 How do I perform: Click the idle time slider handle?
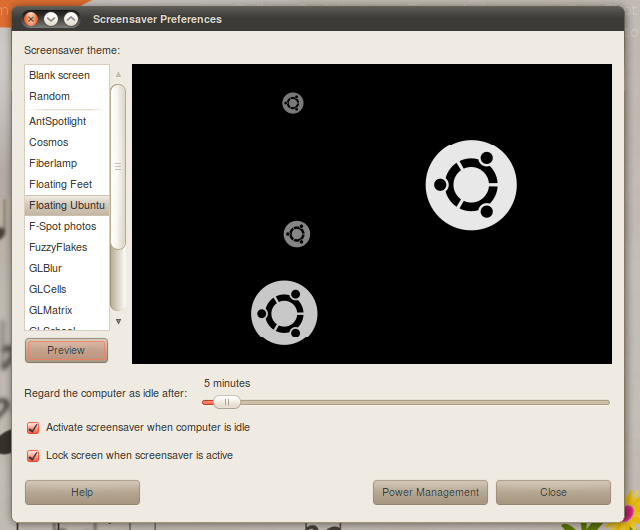point(227,402)
